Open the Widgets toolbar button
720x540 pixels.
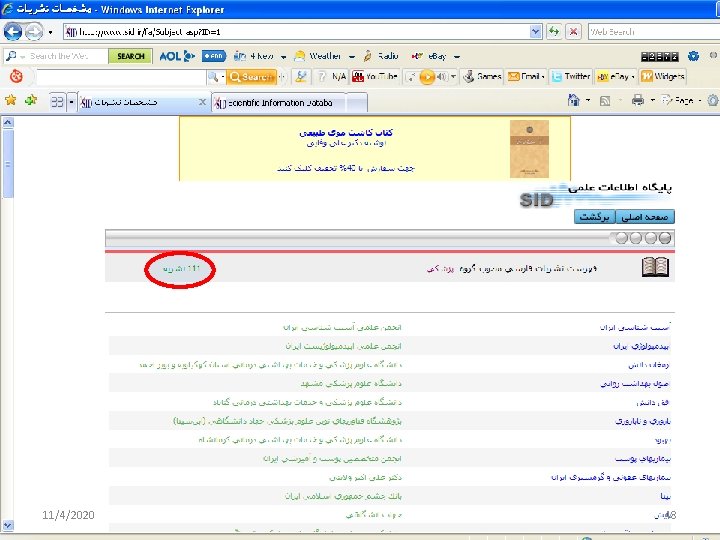click(663, 76)
